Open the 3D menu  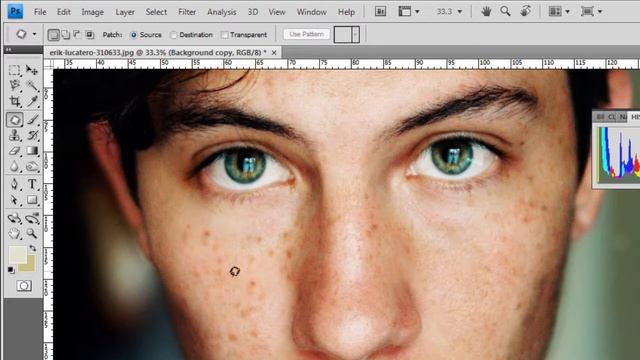253,12
